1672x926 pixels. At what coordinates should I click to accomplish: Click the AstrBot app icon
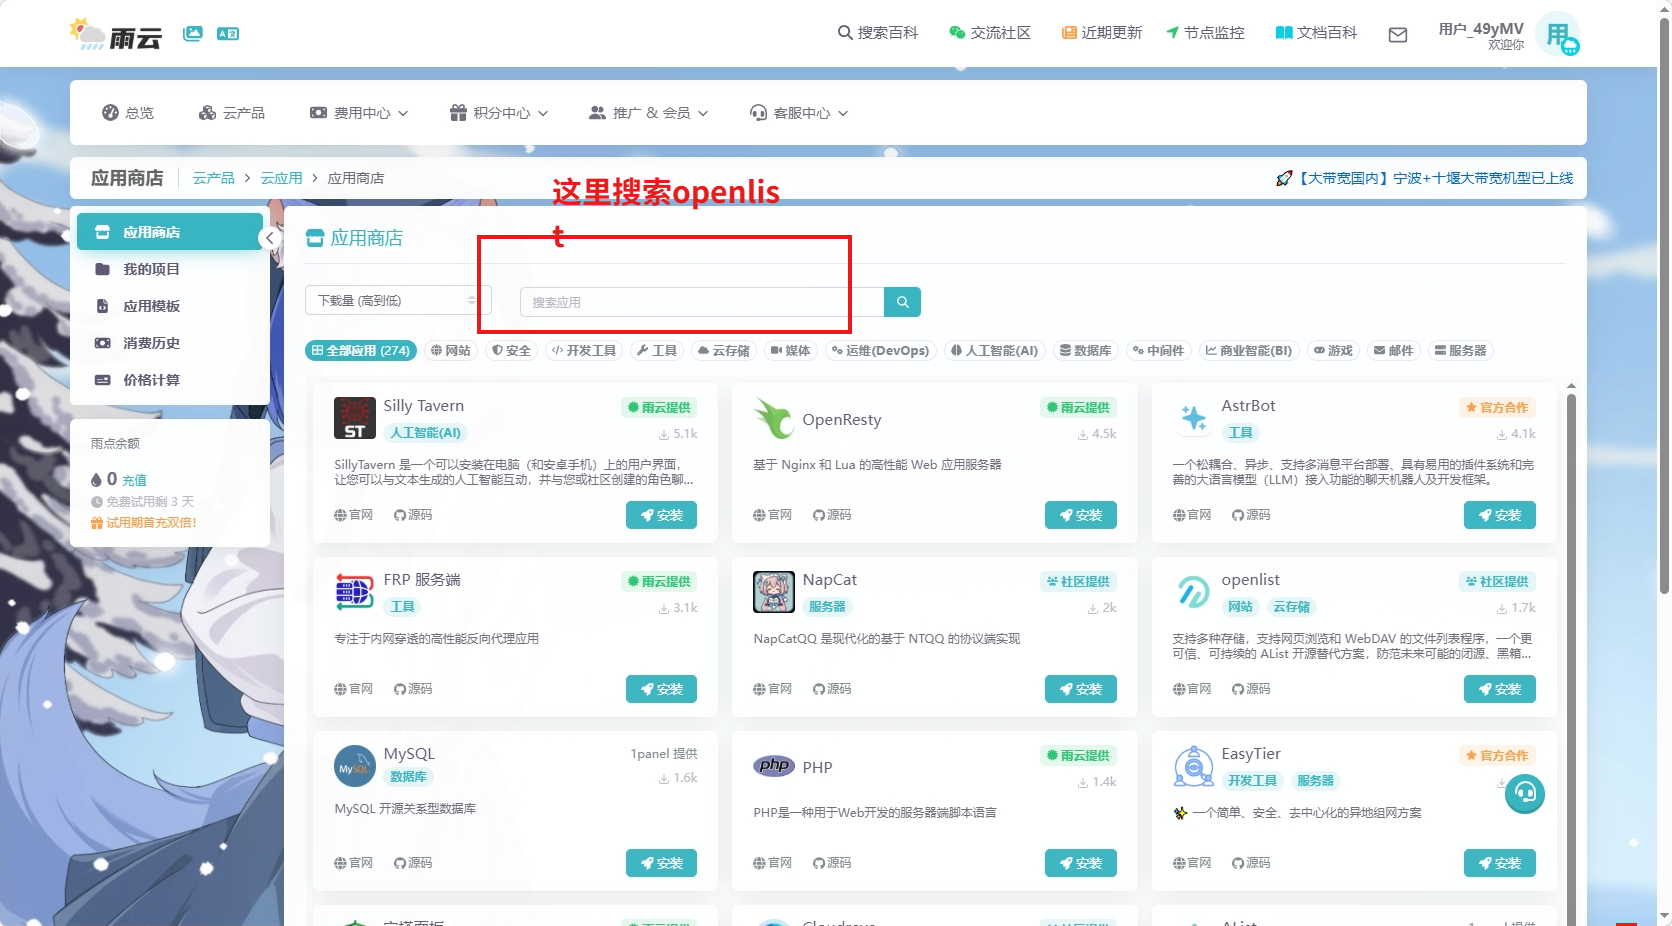tap(1193, 418)
